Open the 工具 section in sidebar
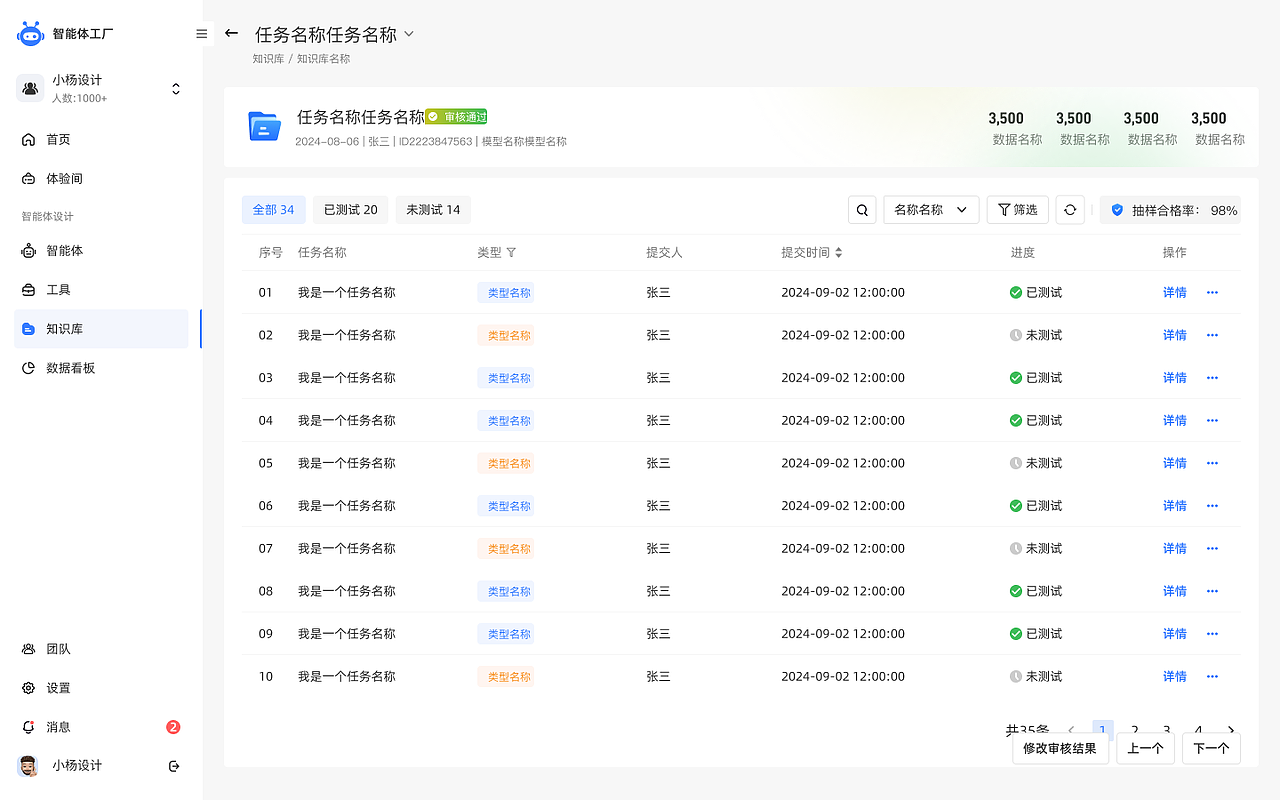The height and width of the screenshot is (800, 1280). pyautogui.click(x=58, y=289)
